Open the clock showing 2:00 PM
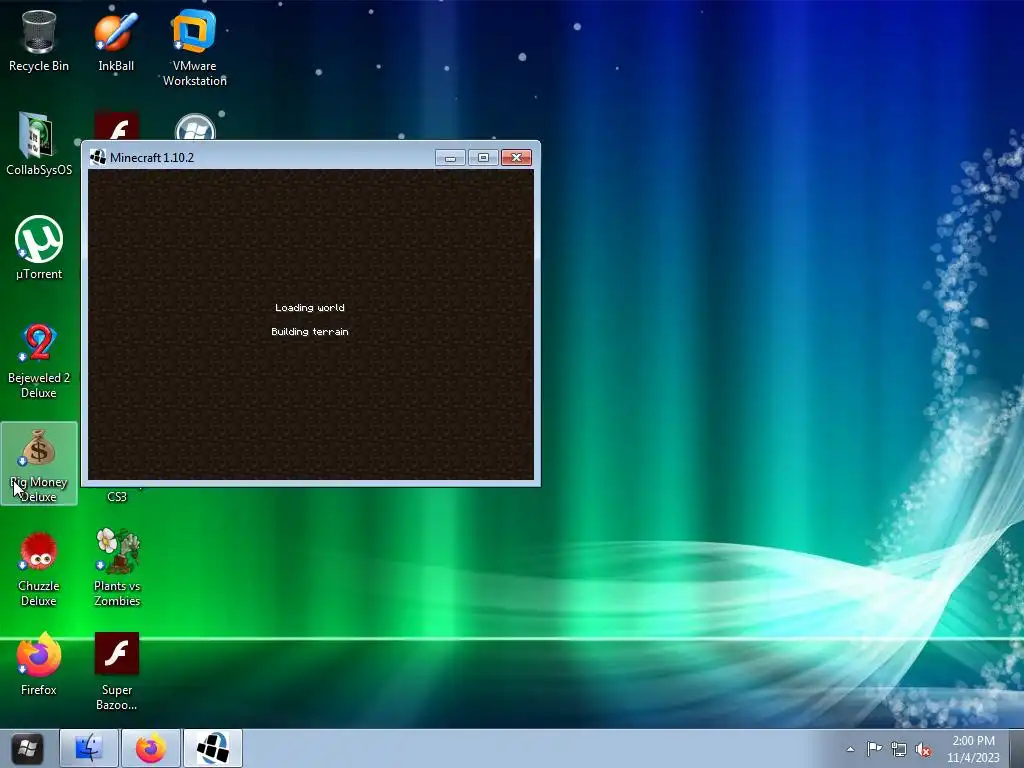 (x=973, y=749)
